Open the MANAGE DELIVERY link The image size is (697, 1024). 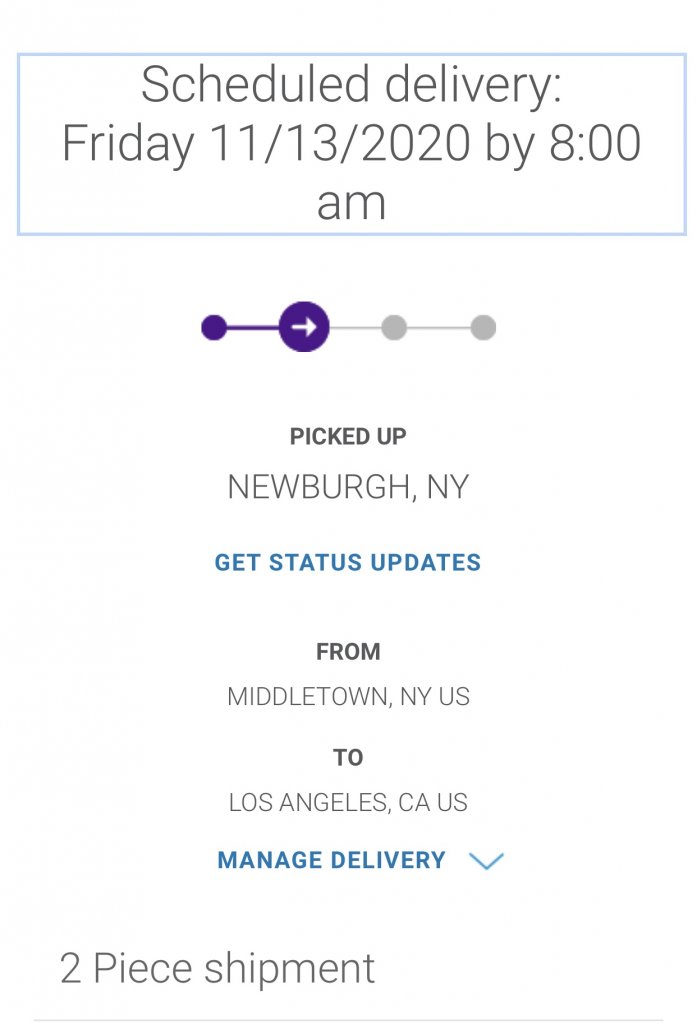coord(331,860)
